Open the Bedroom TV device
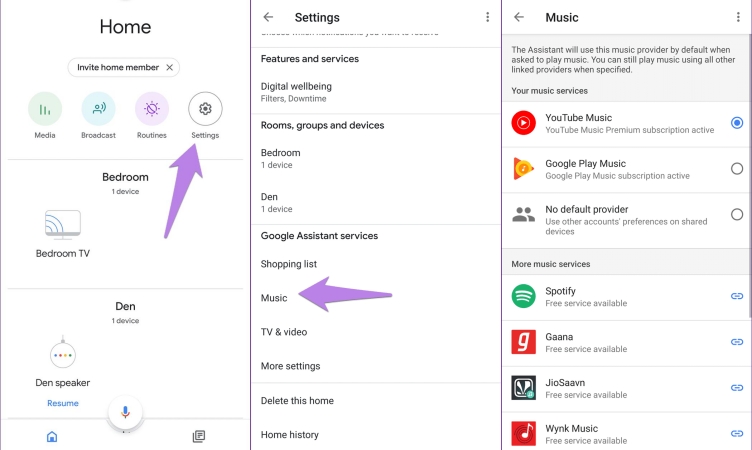Image resolution: width=752 pixels, height=450 pixels. point(63,234)
